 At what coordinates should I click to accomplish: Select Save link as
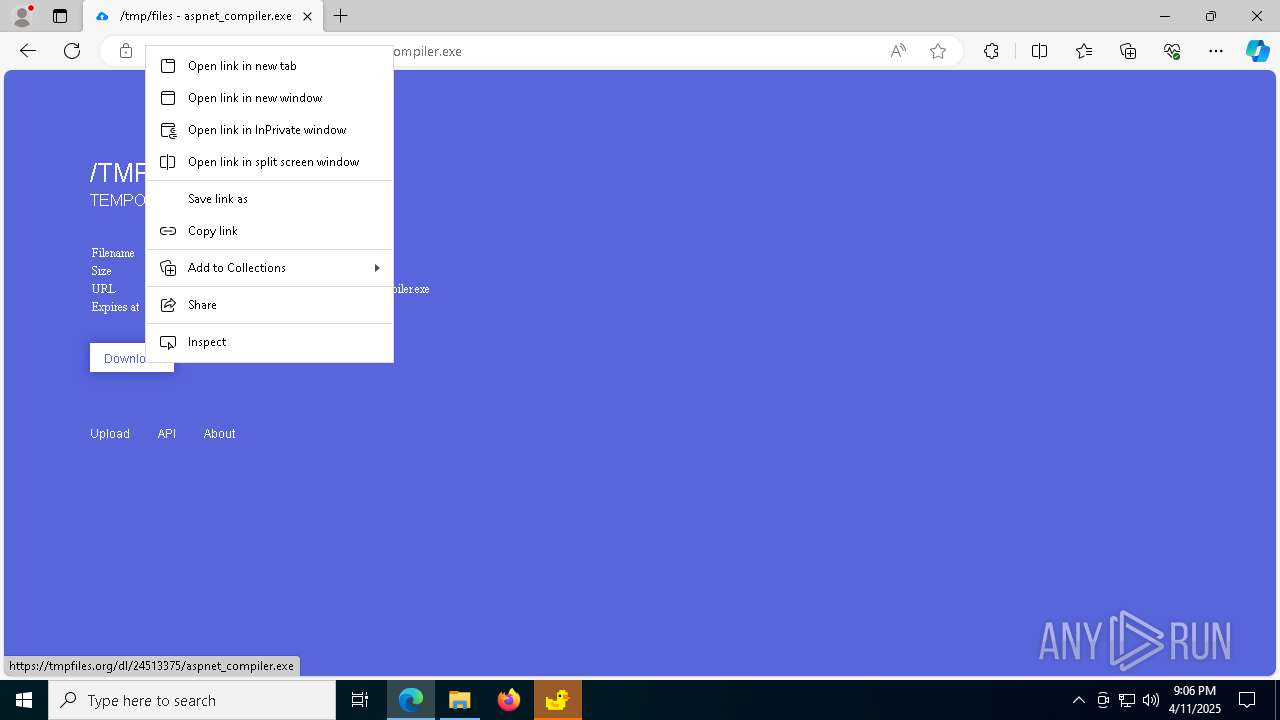(x=269, y=199)
